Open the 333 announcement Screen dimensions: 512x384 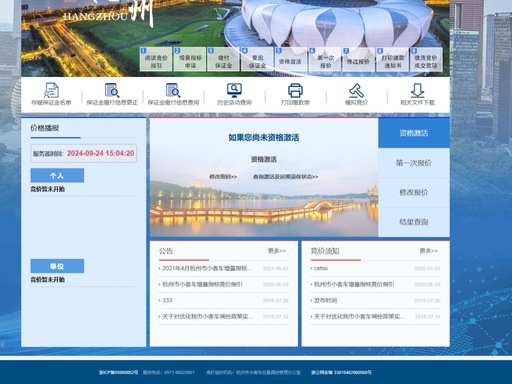click(x=167, y=300)
